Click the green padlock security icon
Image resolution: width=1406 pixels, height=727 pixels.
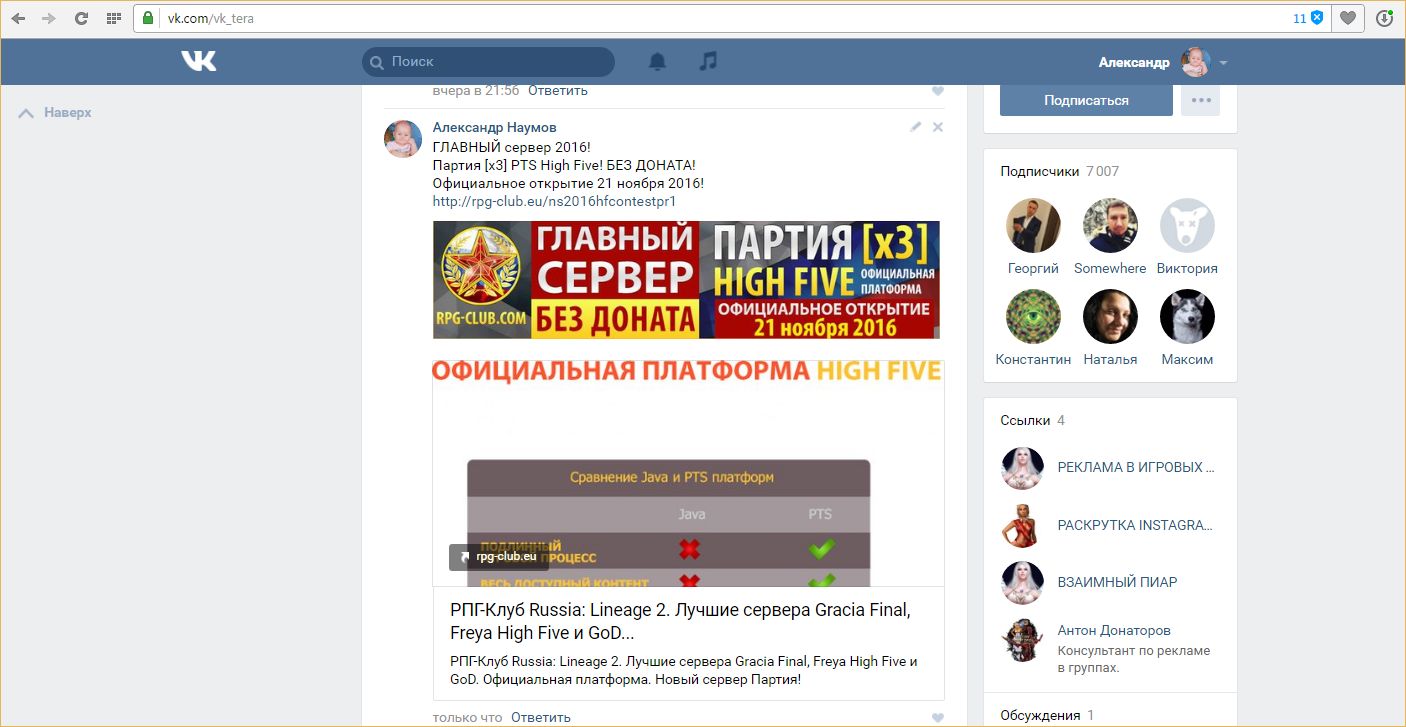[x=149, y=18]
